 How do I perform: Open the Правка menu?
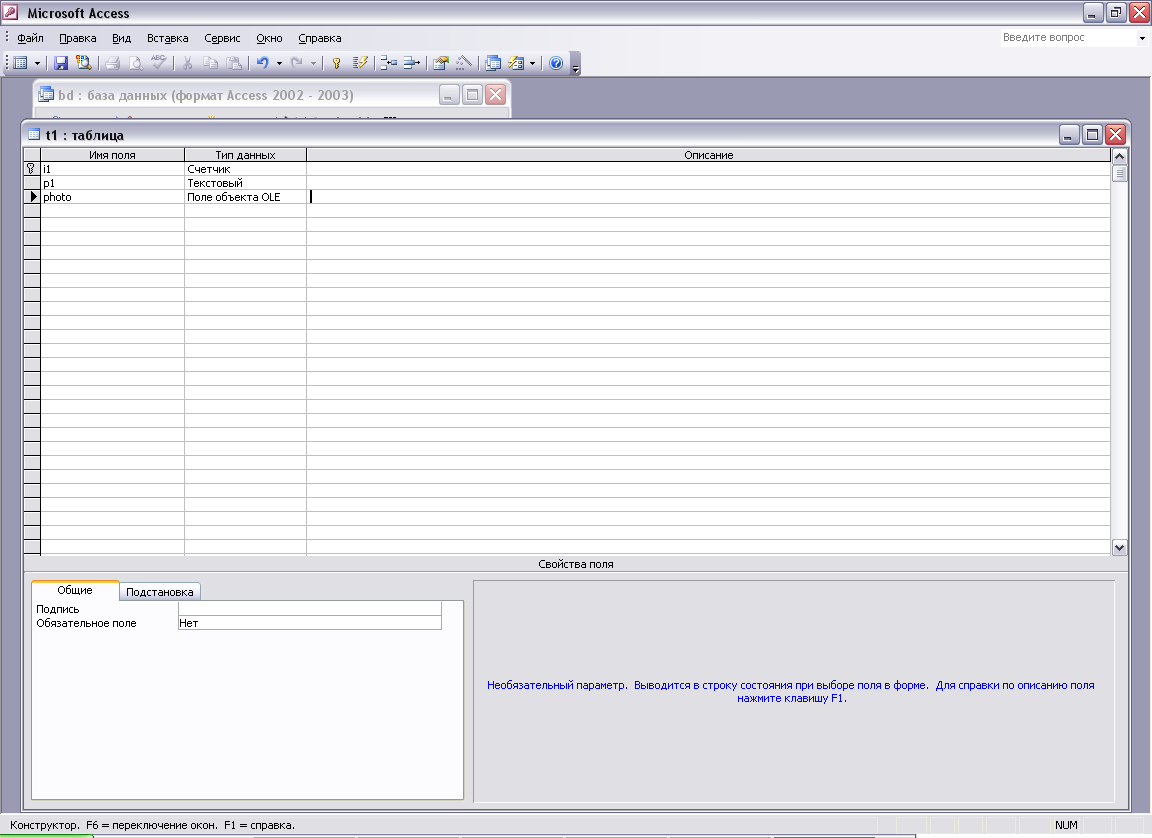(78, 38)
